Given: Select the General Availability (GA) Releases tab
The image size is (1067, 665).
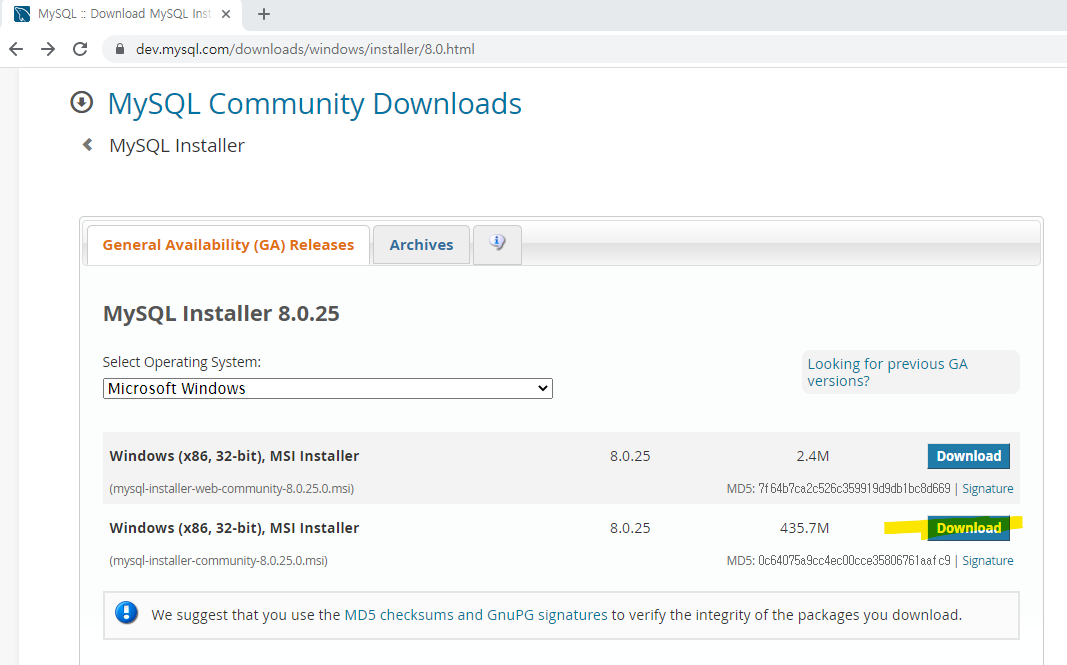Looking at the screenshot, I should (228, 245).
